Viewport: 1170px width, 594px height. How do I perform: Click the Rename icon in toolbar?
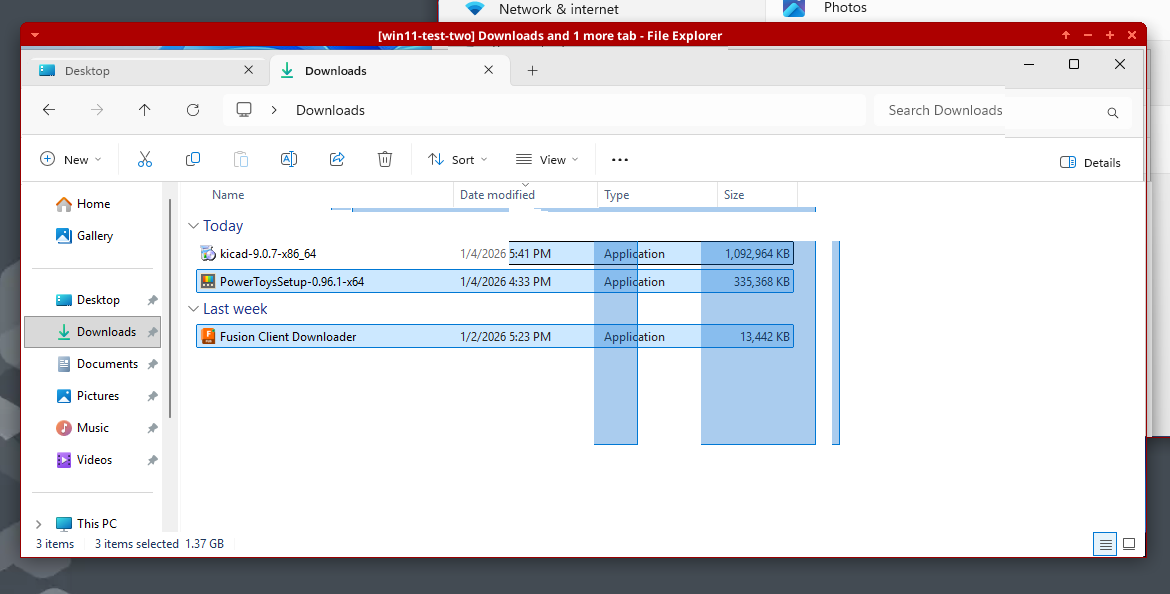coord(289,160)
